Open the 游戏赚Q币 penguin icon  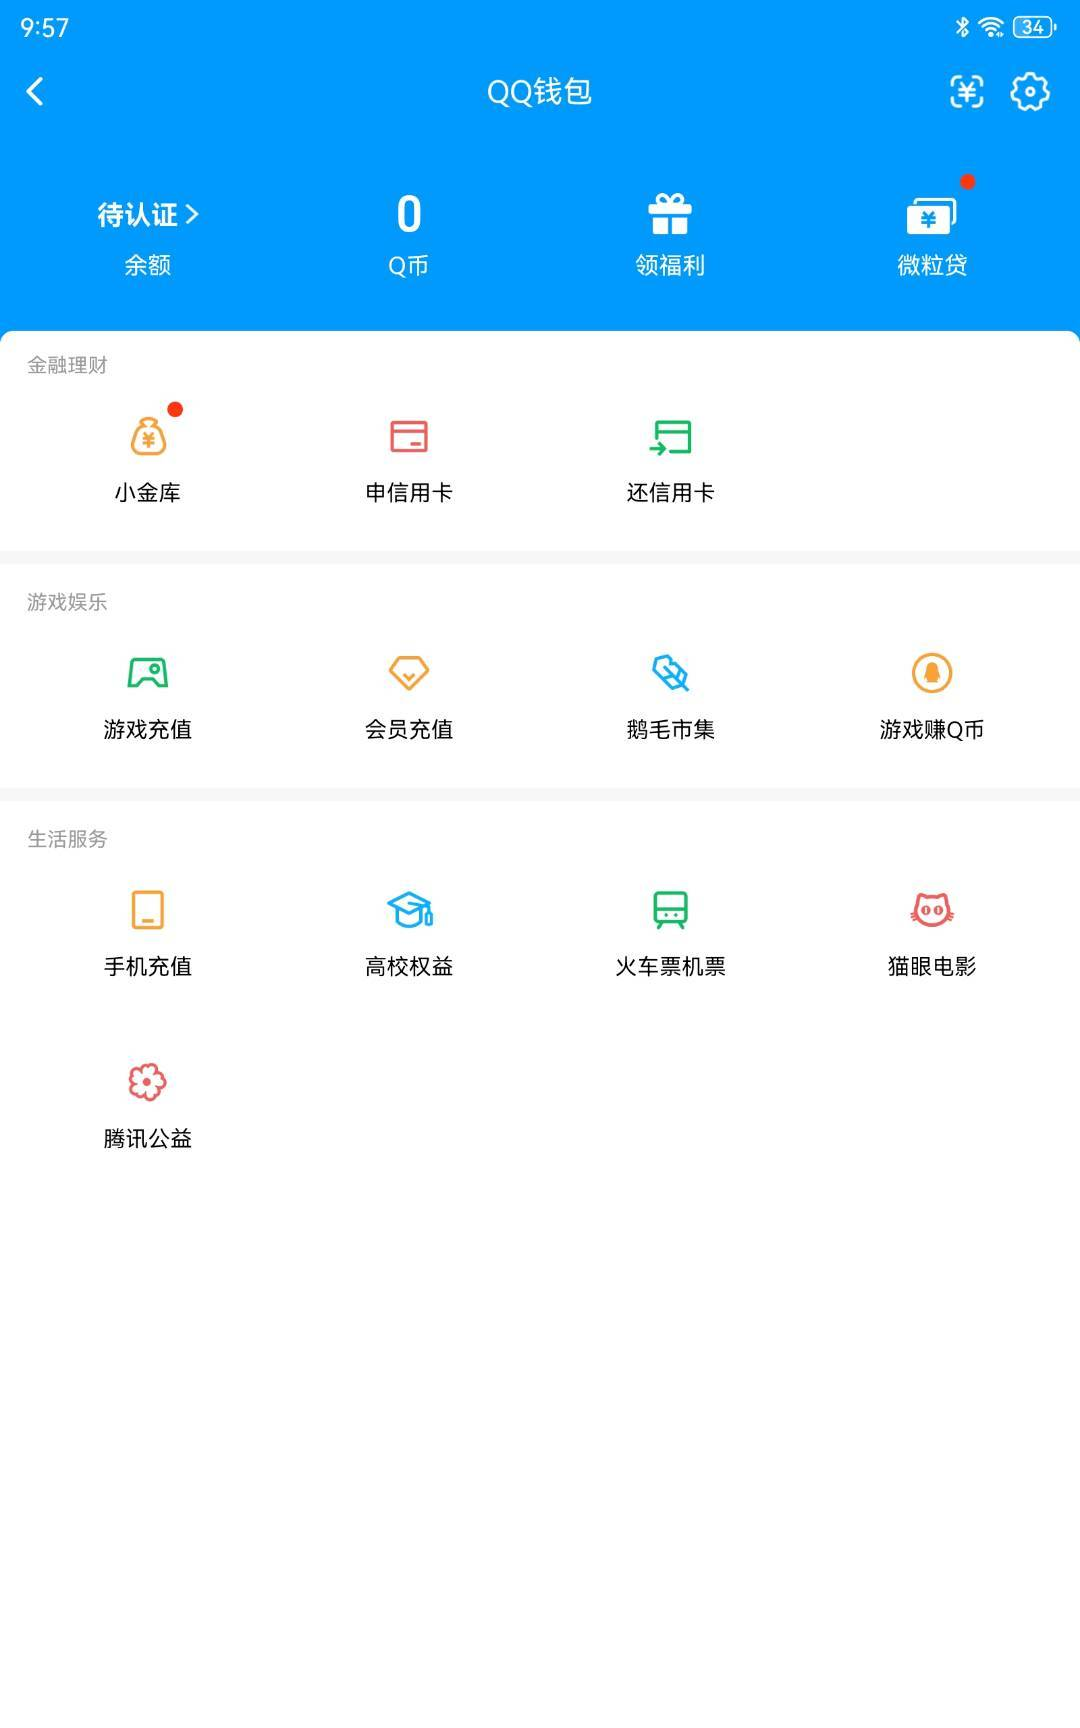coord(932,673)
